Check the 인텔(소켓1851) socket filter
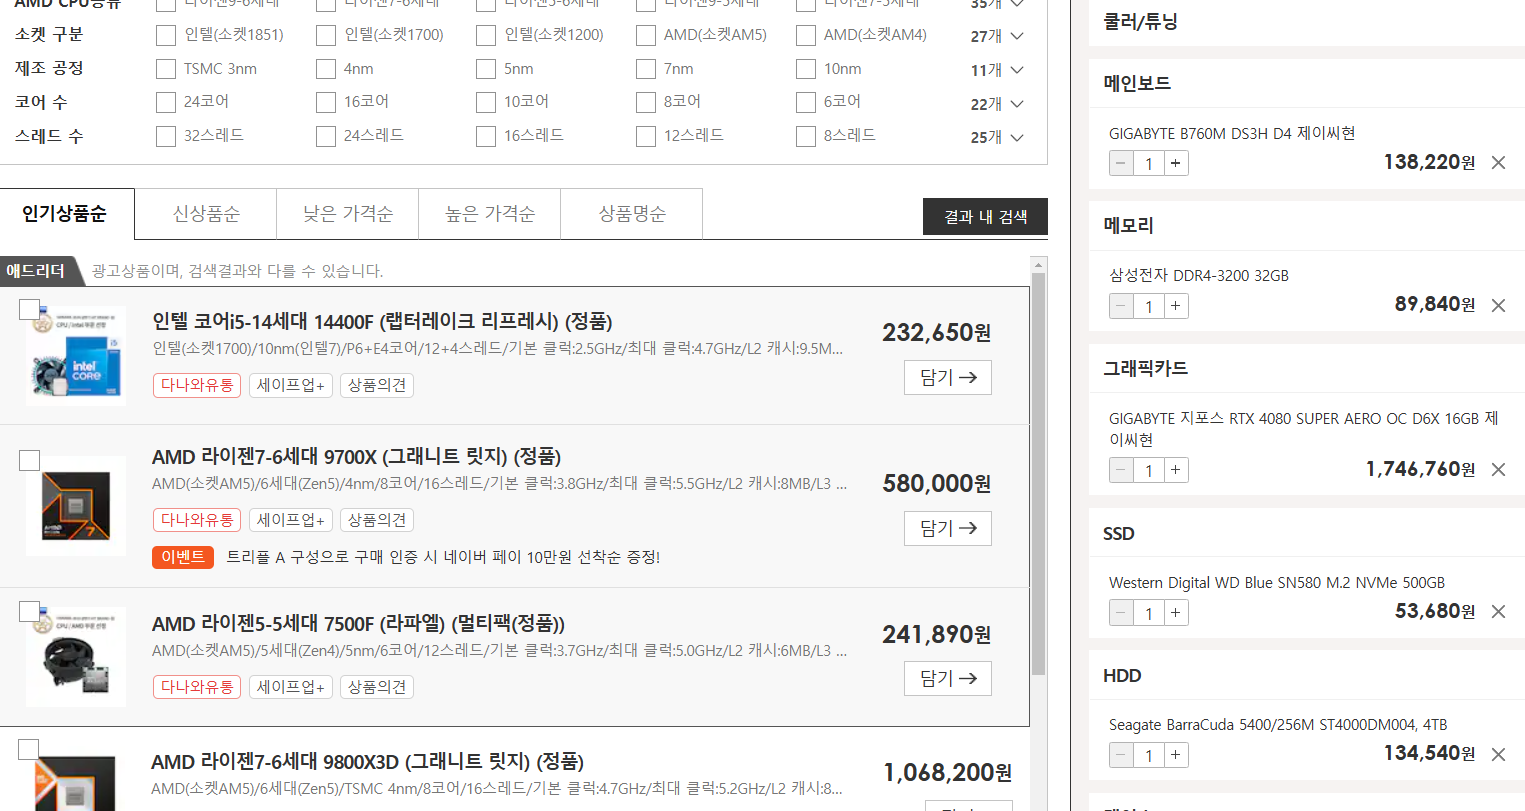 point(166,36)
